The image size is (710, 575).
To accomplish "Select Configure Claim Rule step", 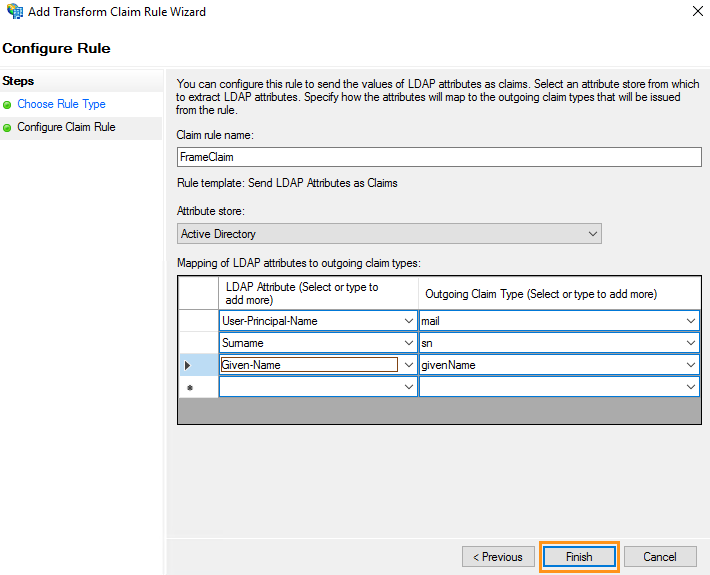I will tap(66, 128).
